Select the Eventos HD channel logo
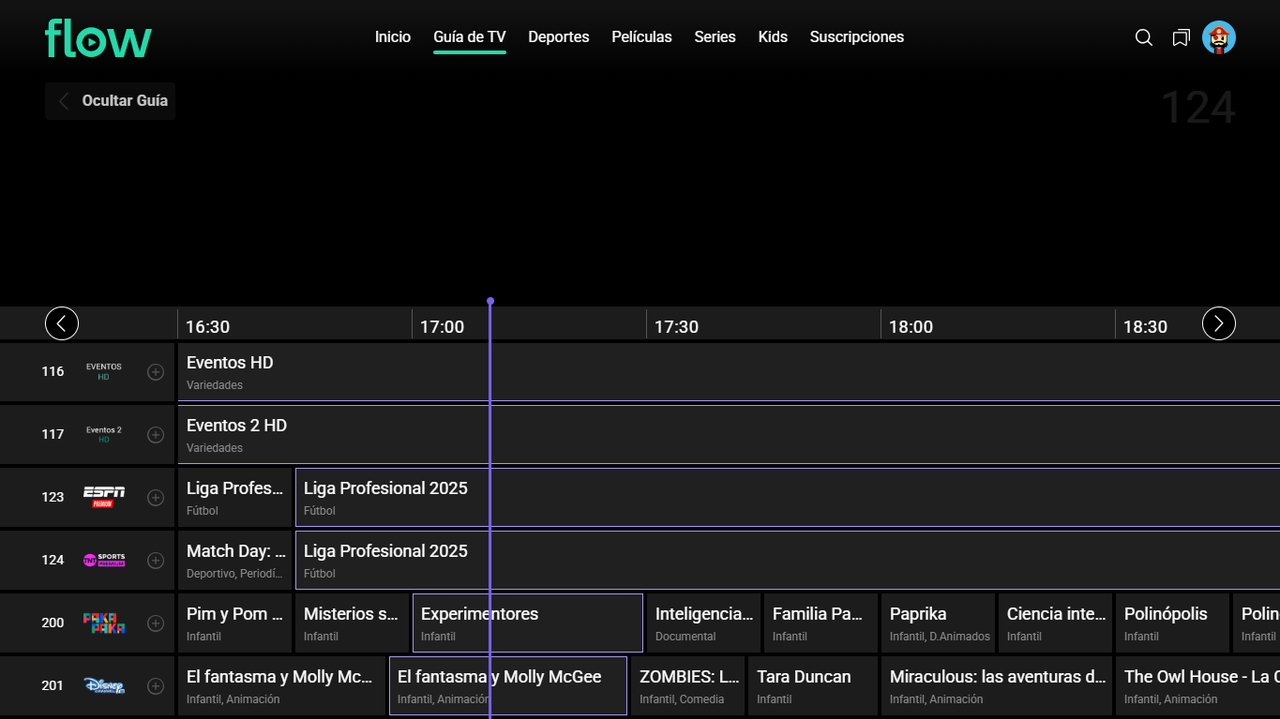 (x=104, y=372)
